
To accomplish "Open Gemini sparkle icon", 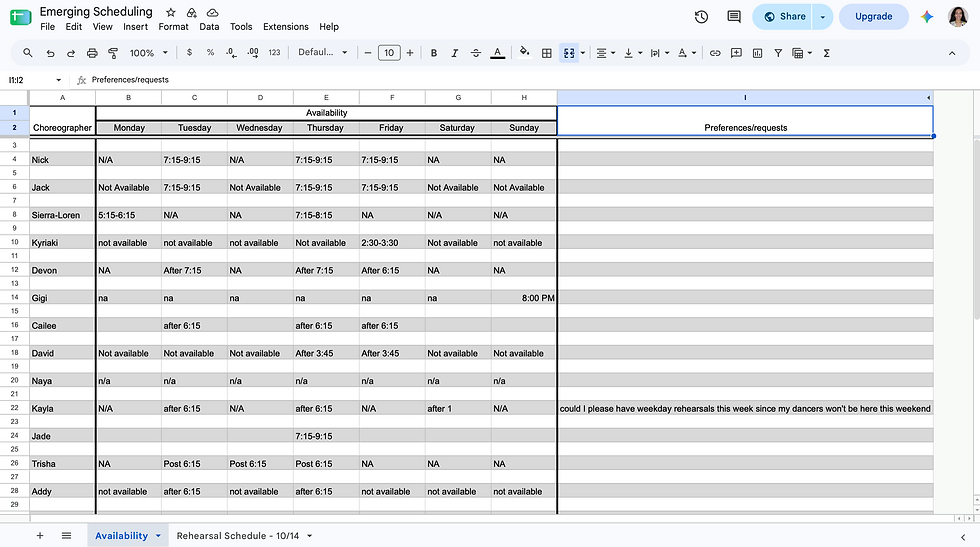I will click(927, 17).
